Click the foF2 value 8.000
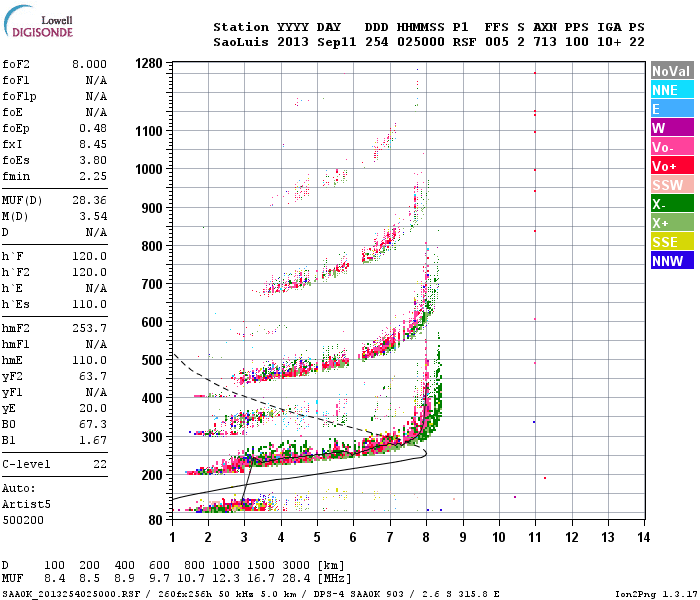This screenshot has height=600, width=700. pyautogui.click(x=89, y=64)
